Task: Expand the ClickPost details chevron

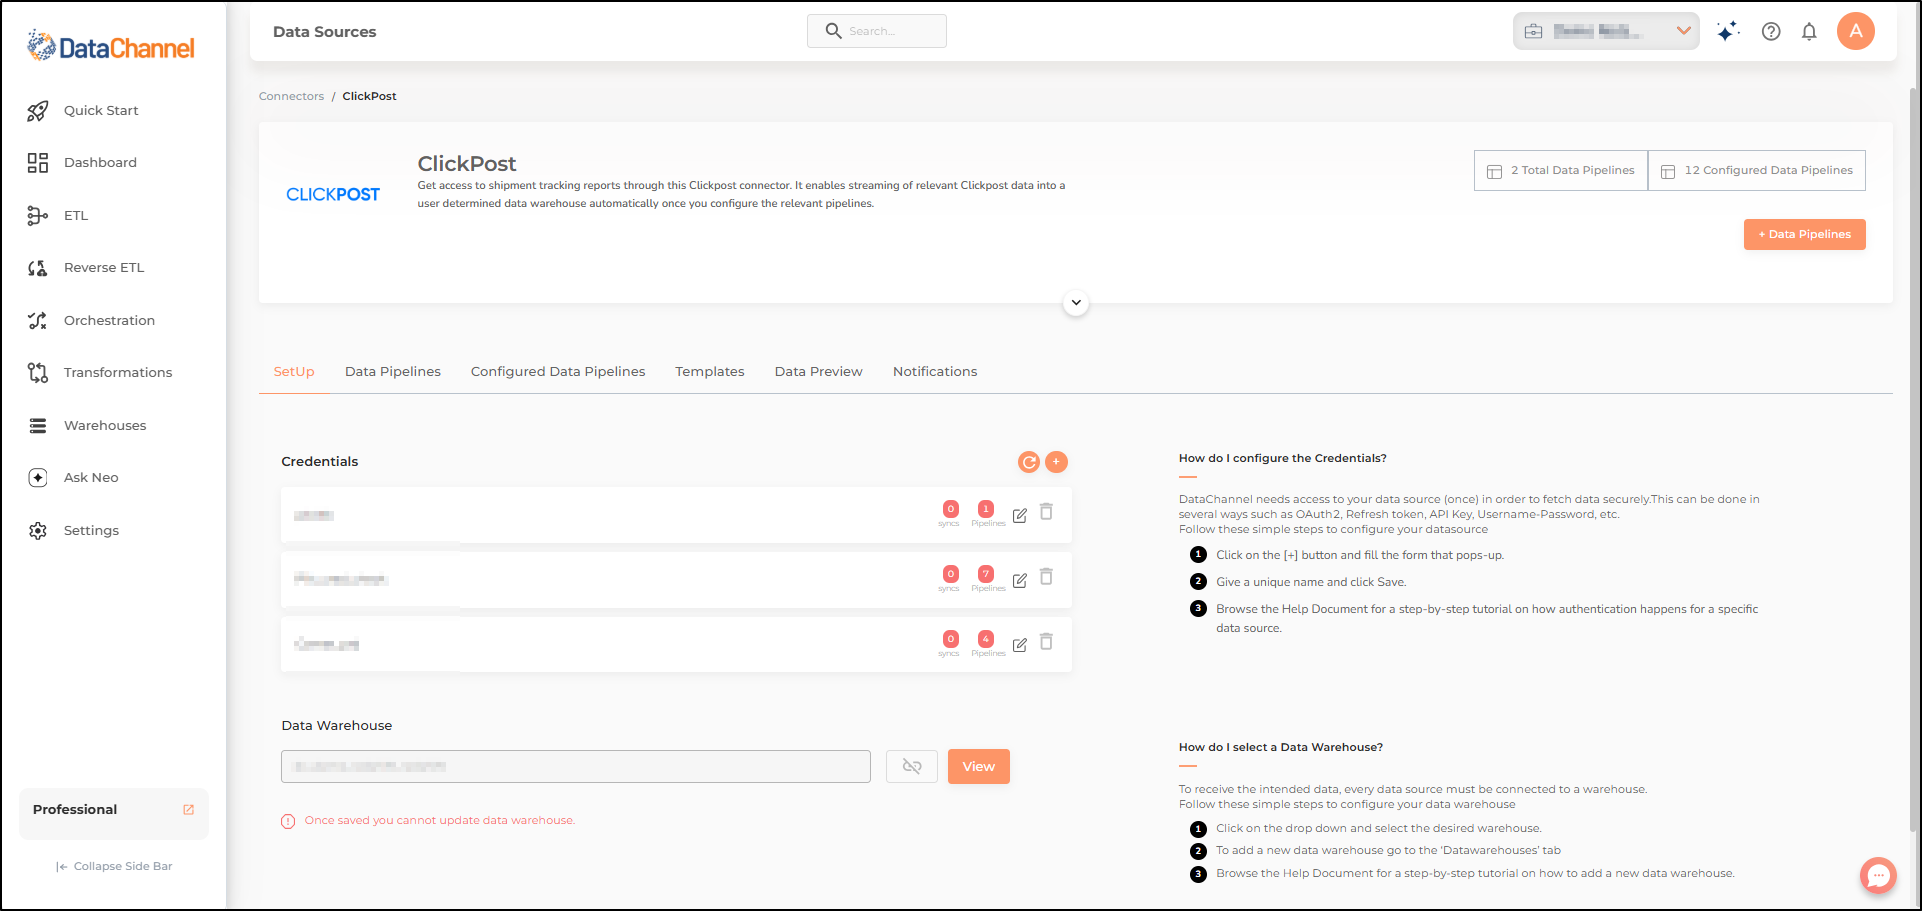Action: coord(1076,303)
